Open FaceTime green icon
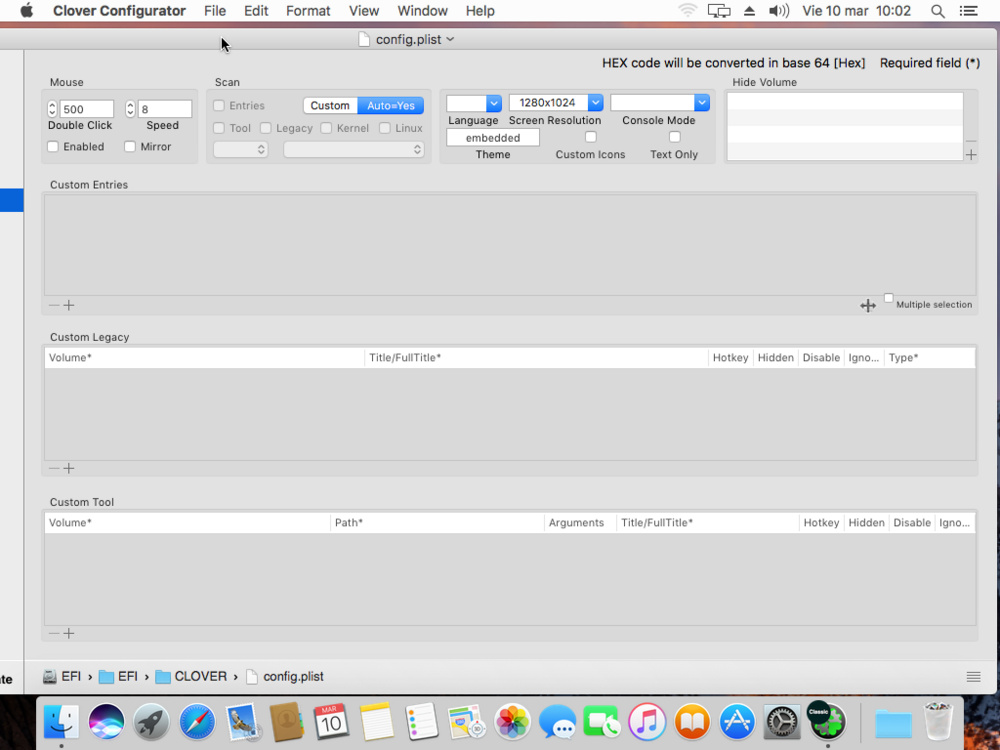This screenshot has width=1000, height=750. [601, 721]
